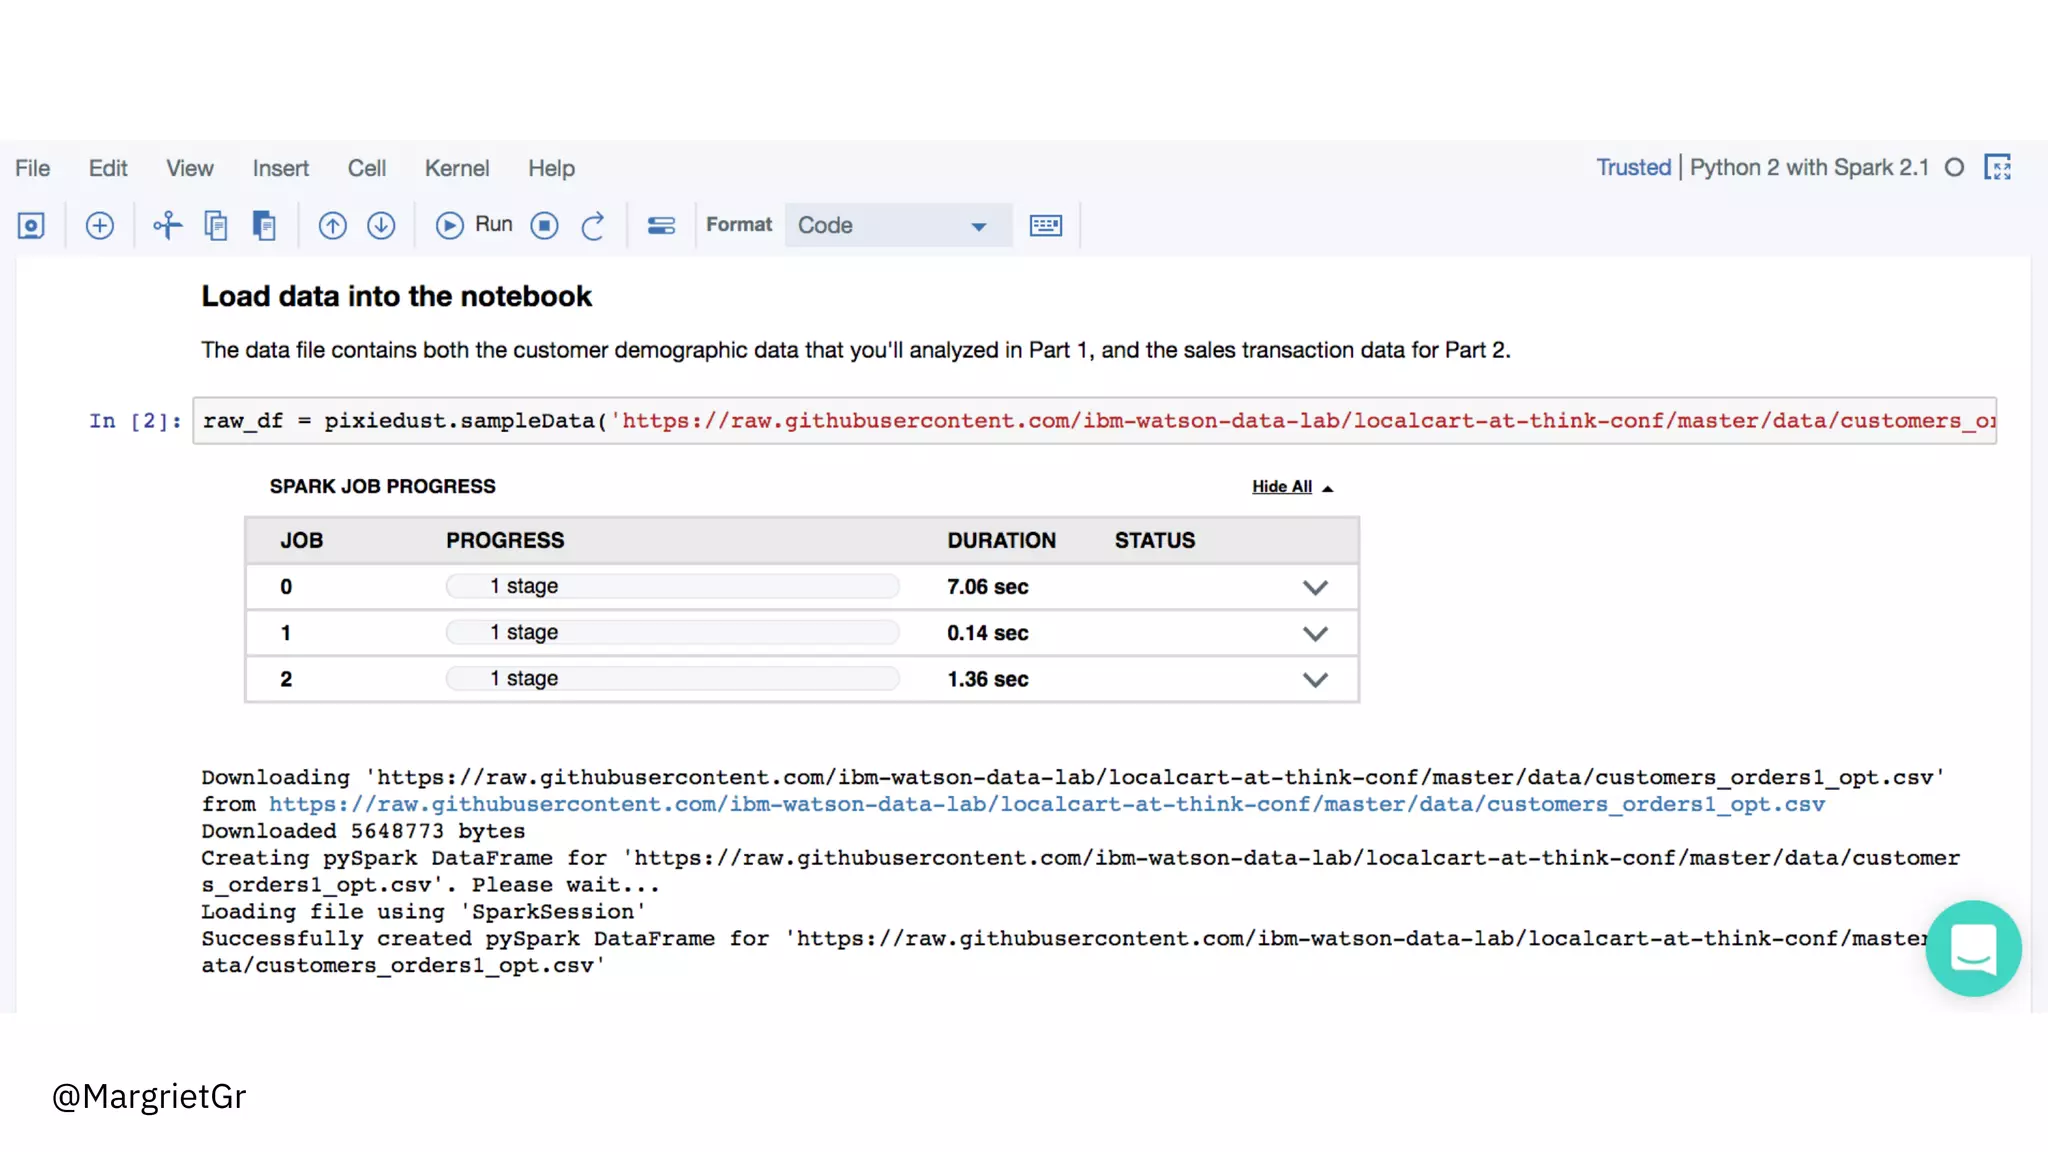
Task: Toggle fullscreen mode icon at top right
Action: pos(1997,168)
